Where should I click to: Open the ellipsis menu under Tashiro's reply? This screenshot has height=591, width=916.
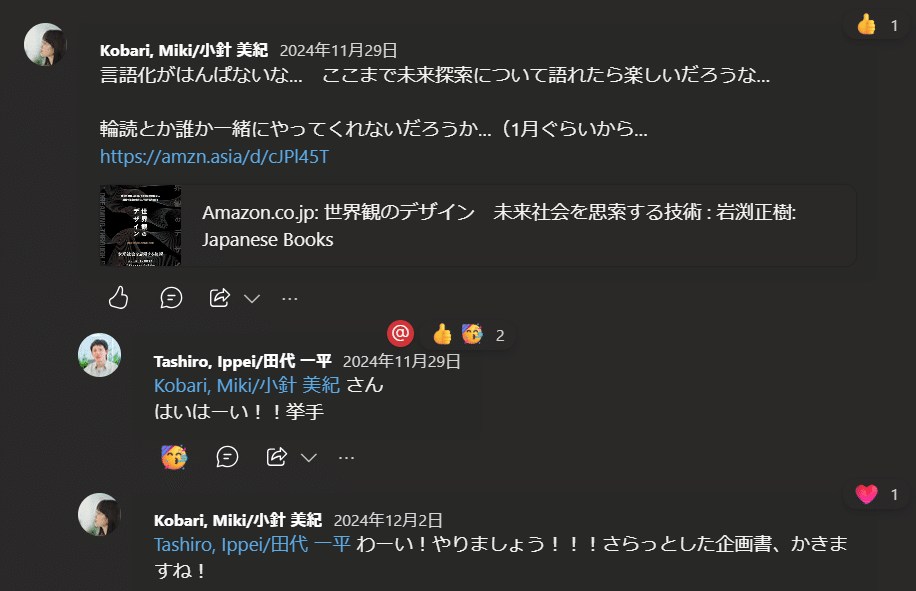click(345, 457)
